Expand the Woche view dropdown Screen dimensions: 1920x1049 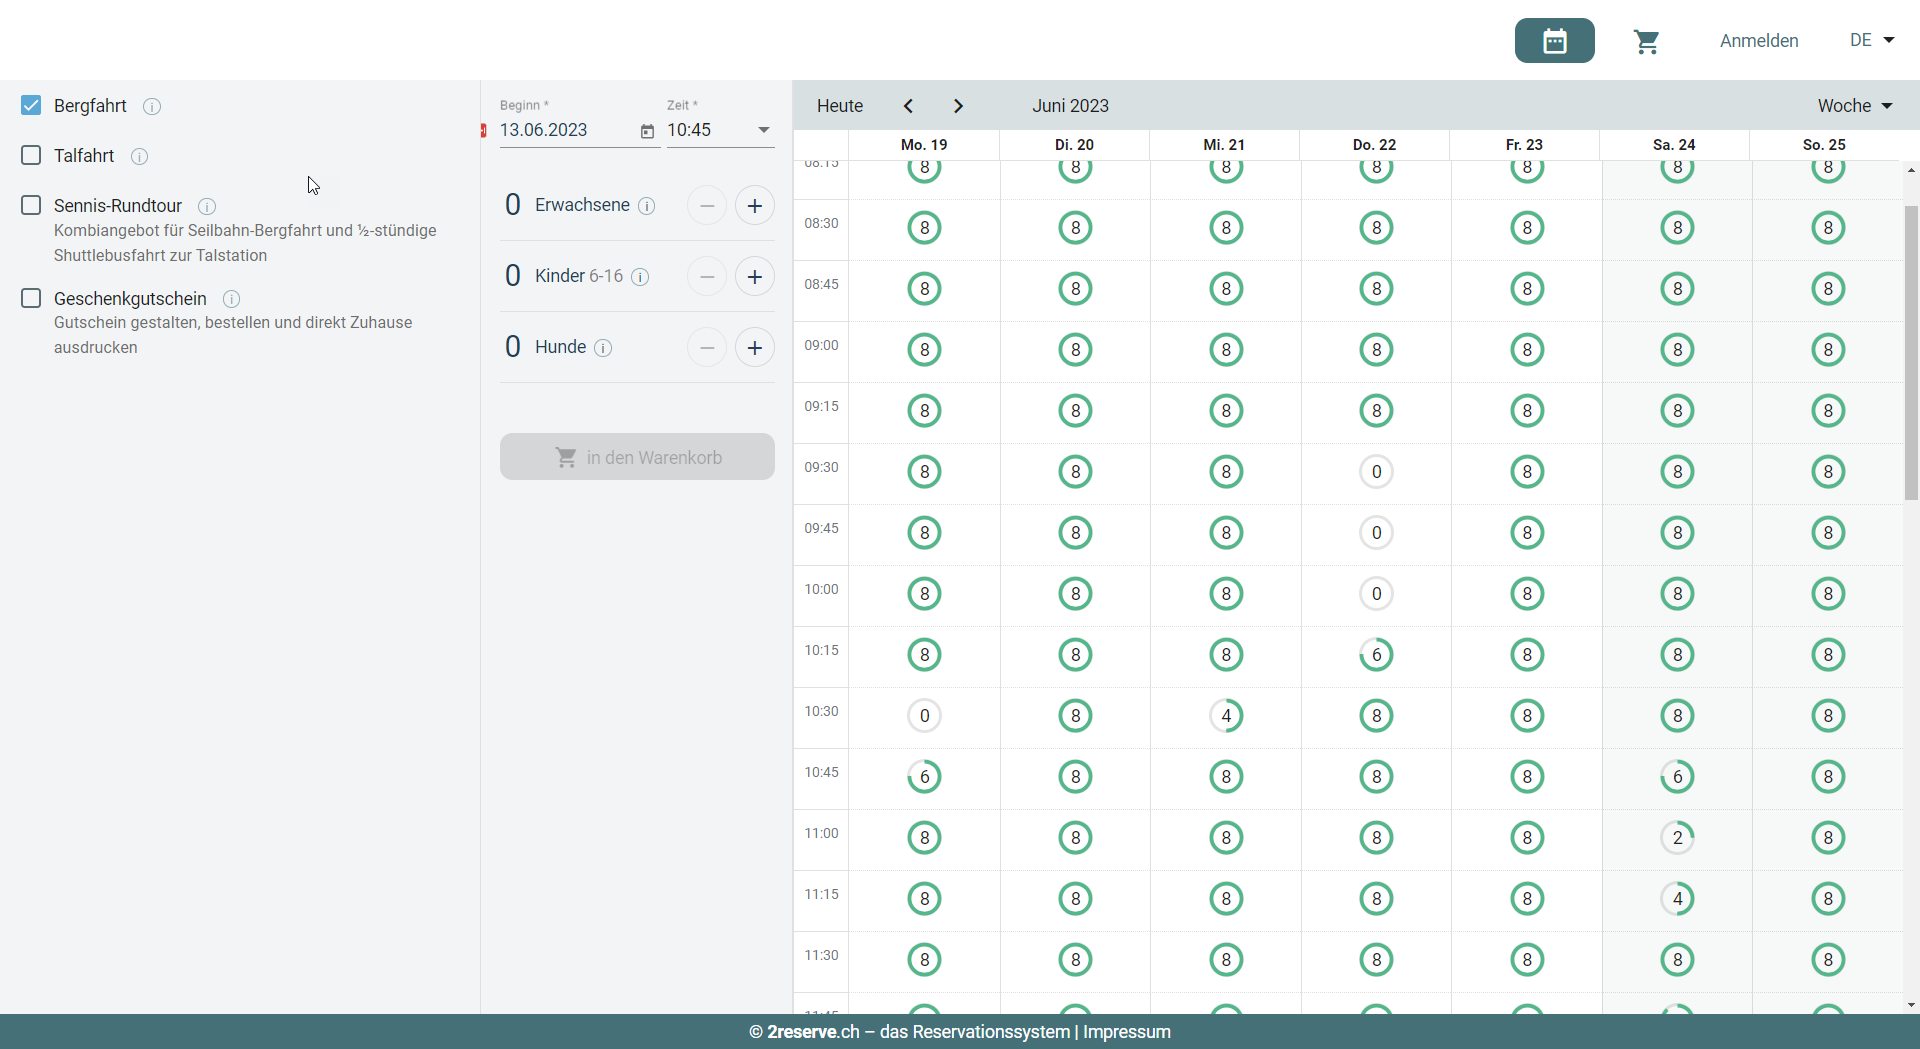click(x=1855, y=106)
